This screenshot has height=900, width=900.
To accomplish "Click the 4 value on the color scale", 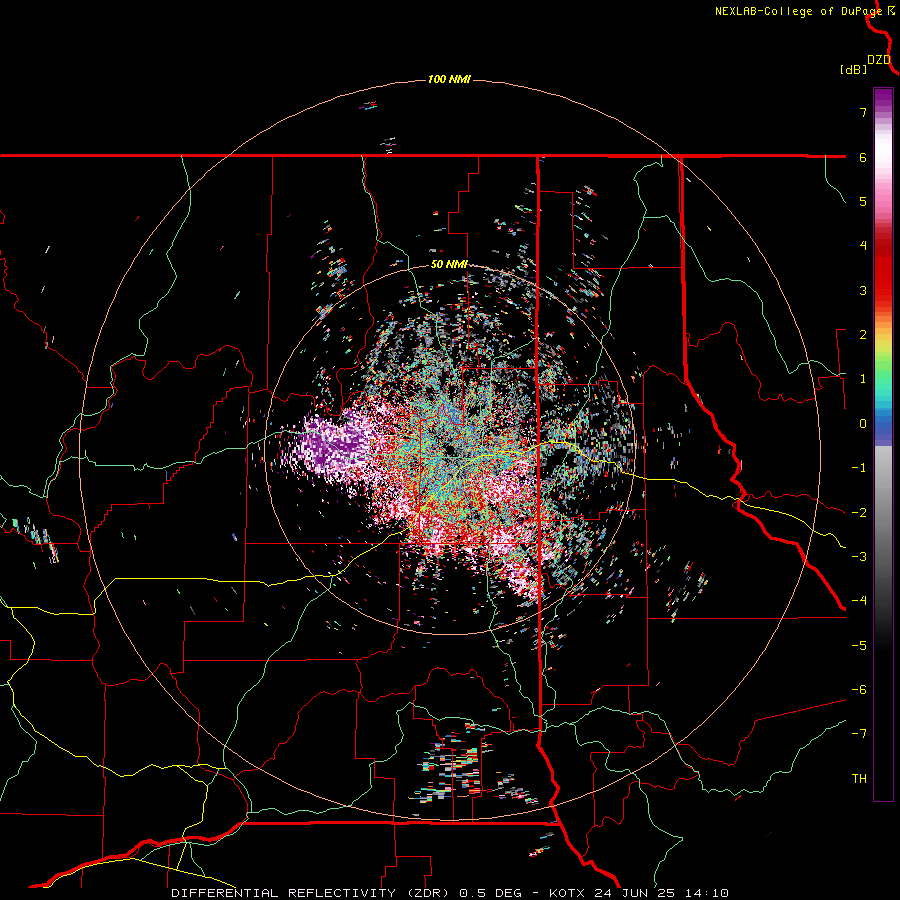I will [x=863, y=246].
